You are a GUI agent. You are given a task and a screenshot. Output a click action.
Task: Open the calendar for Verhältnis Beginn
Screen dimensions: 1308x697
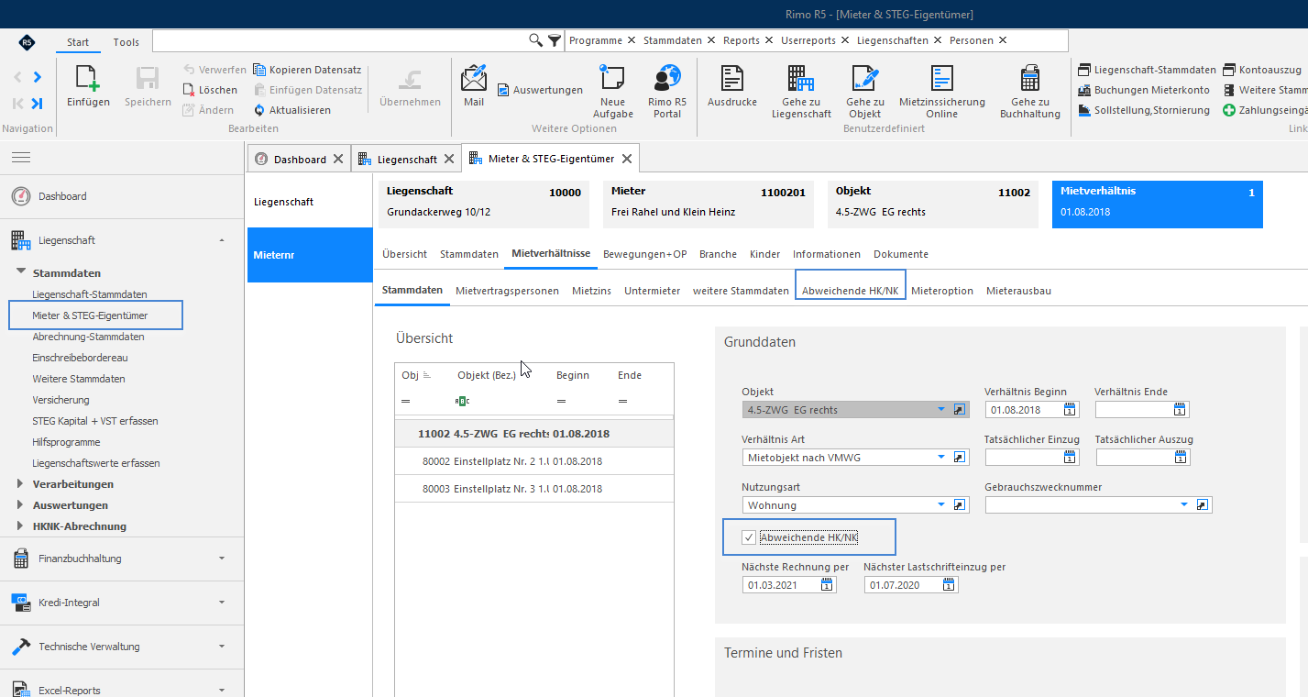click(x=1070, y=410)
